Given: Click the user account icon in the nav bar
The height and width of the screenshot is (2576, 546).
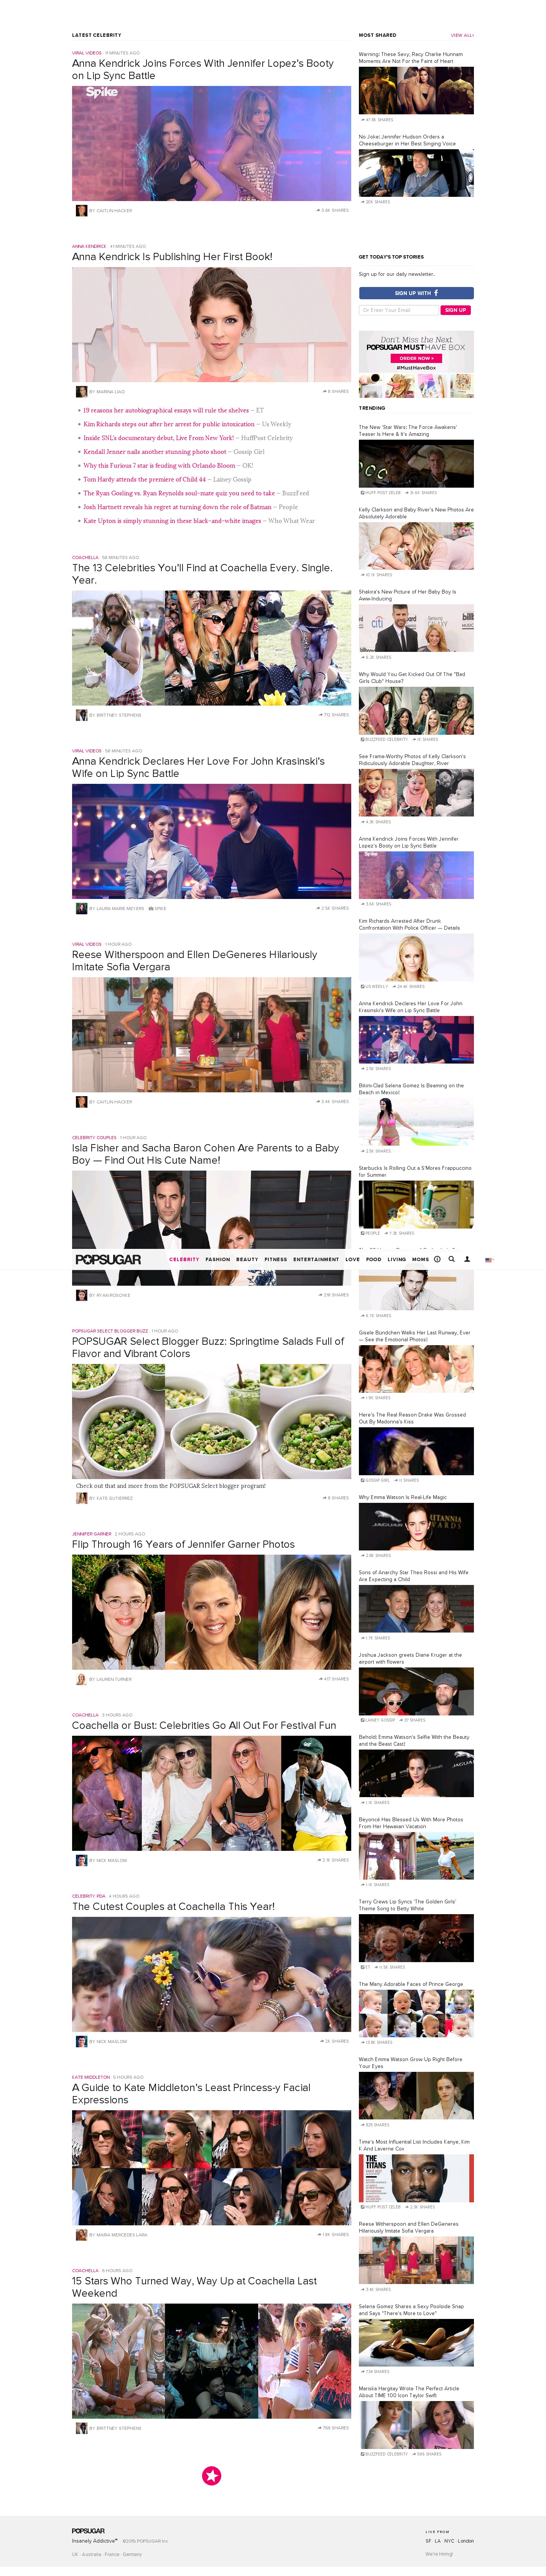Looking at the screenshot, I should 467,1259.
